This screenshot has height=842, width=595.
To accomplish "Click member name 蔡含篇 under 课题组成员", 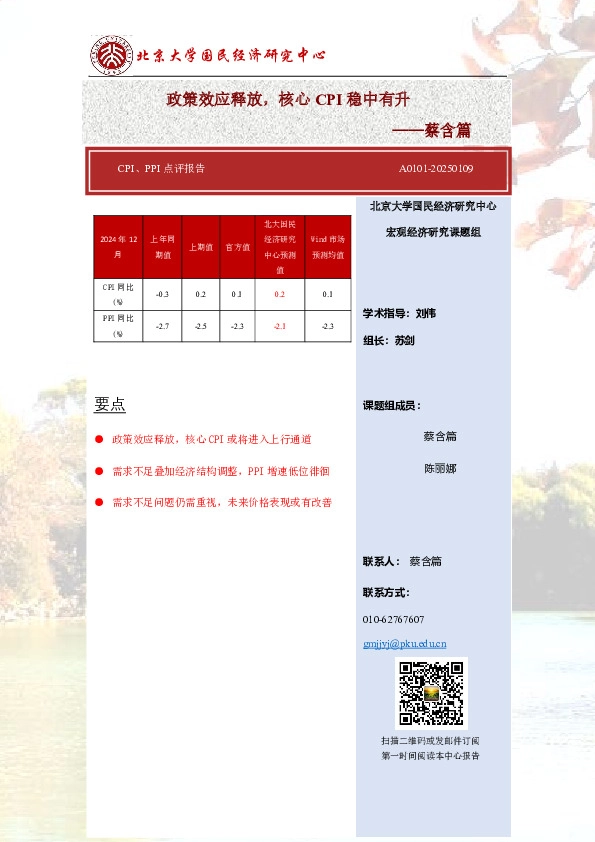I will [x=440, y=437].
